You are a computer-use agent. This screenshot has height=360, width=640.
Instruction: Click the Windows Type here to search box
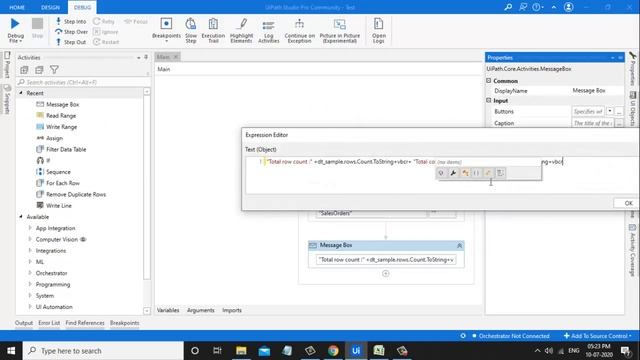[103, 351]
